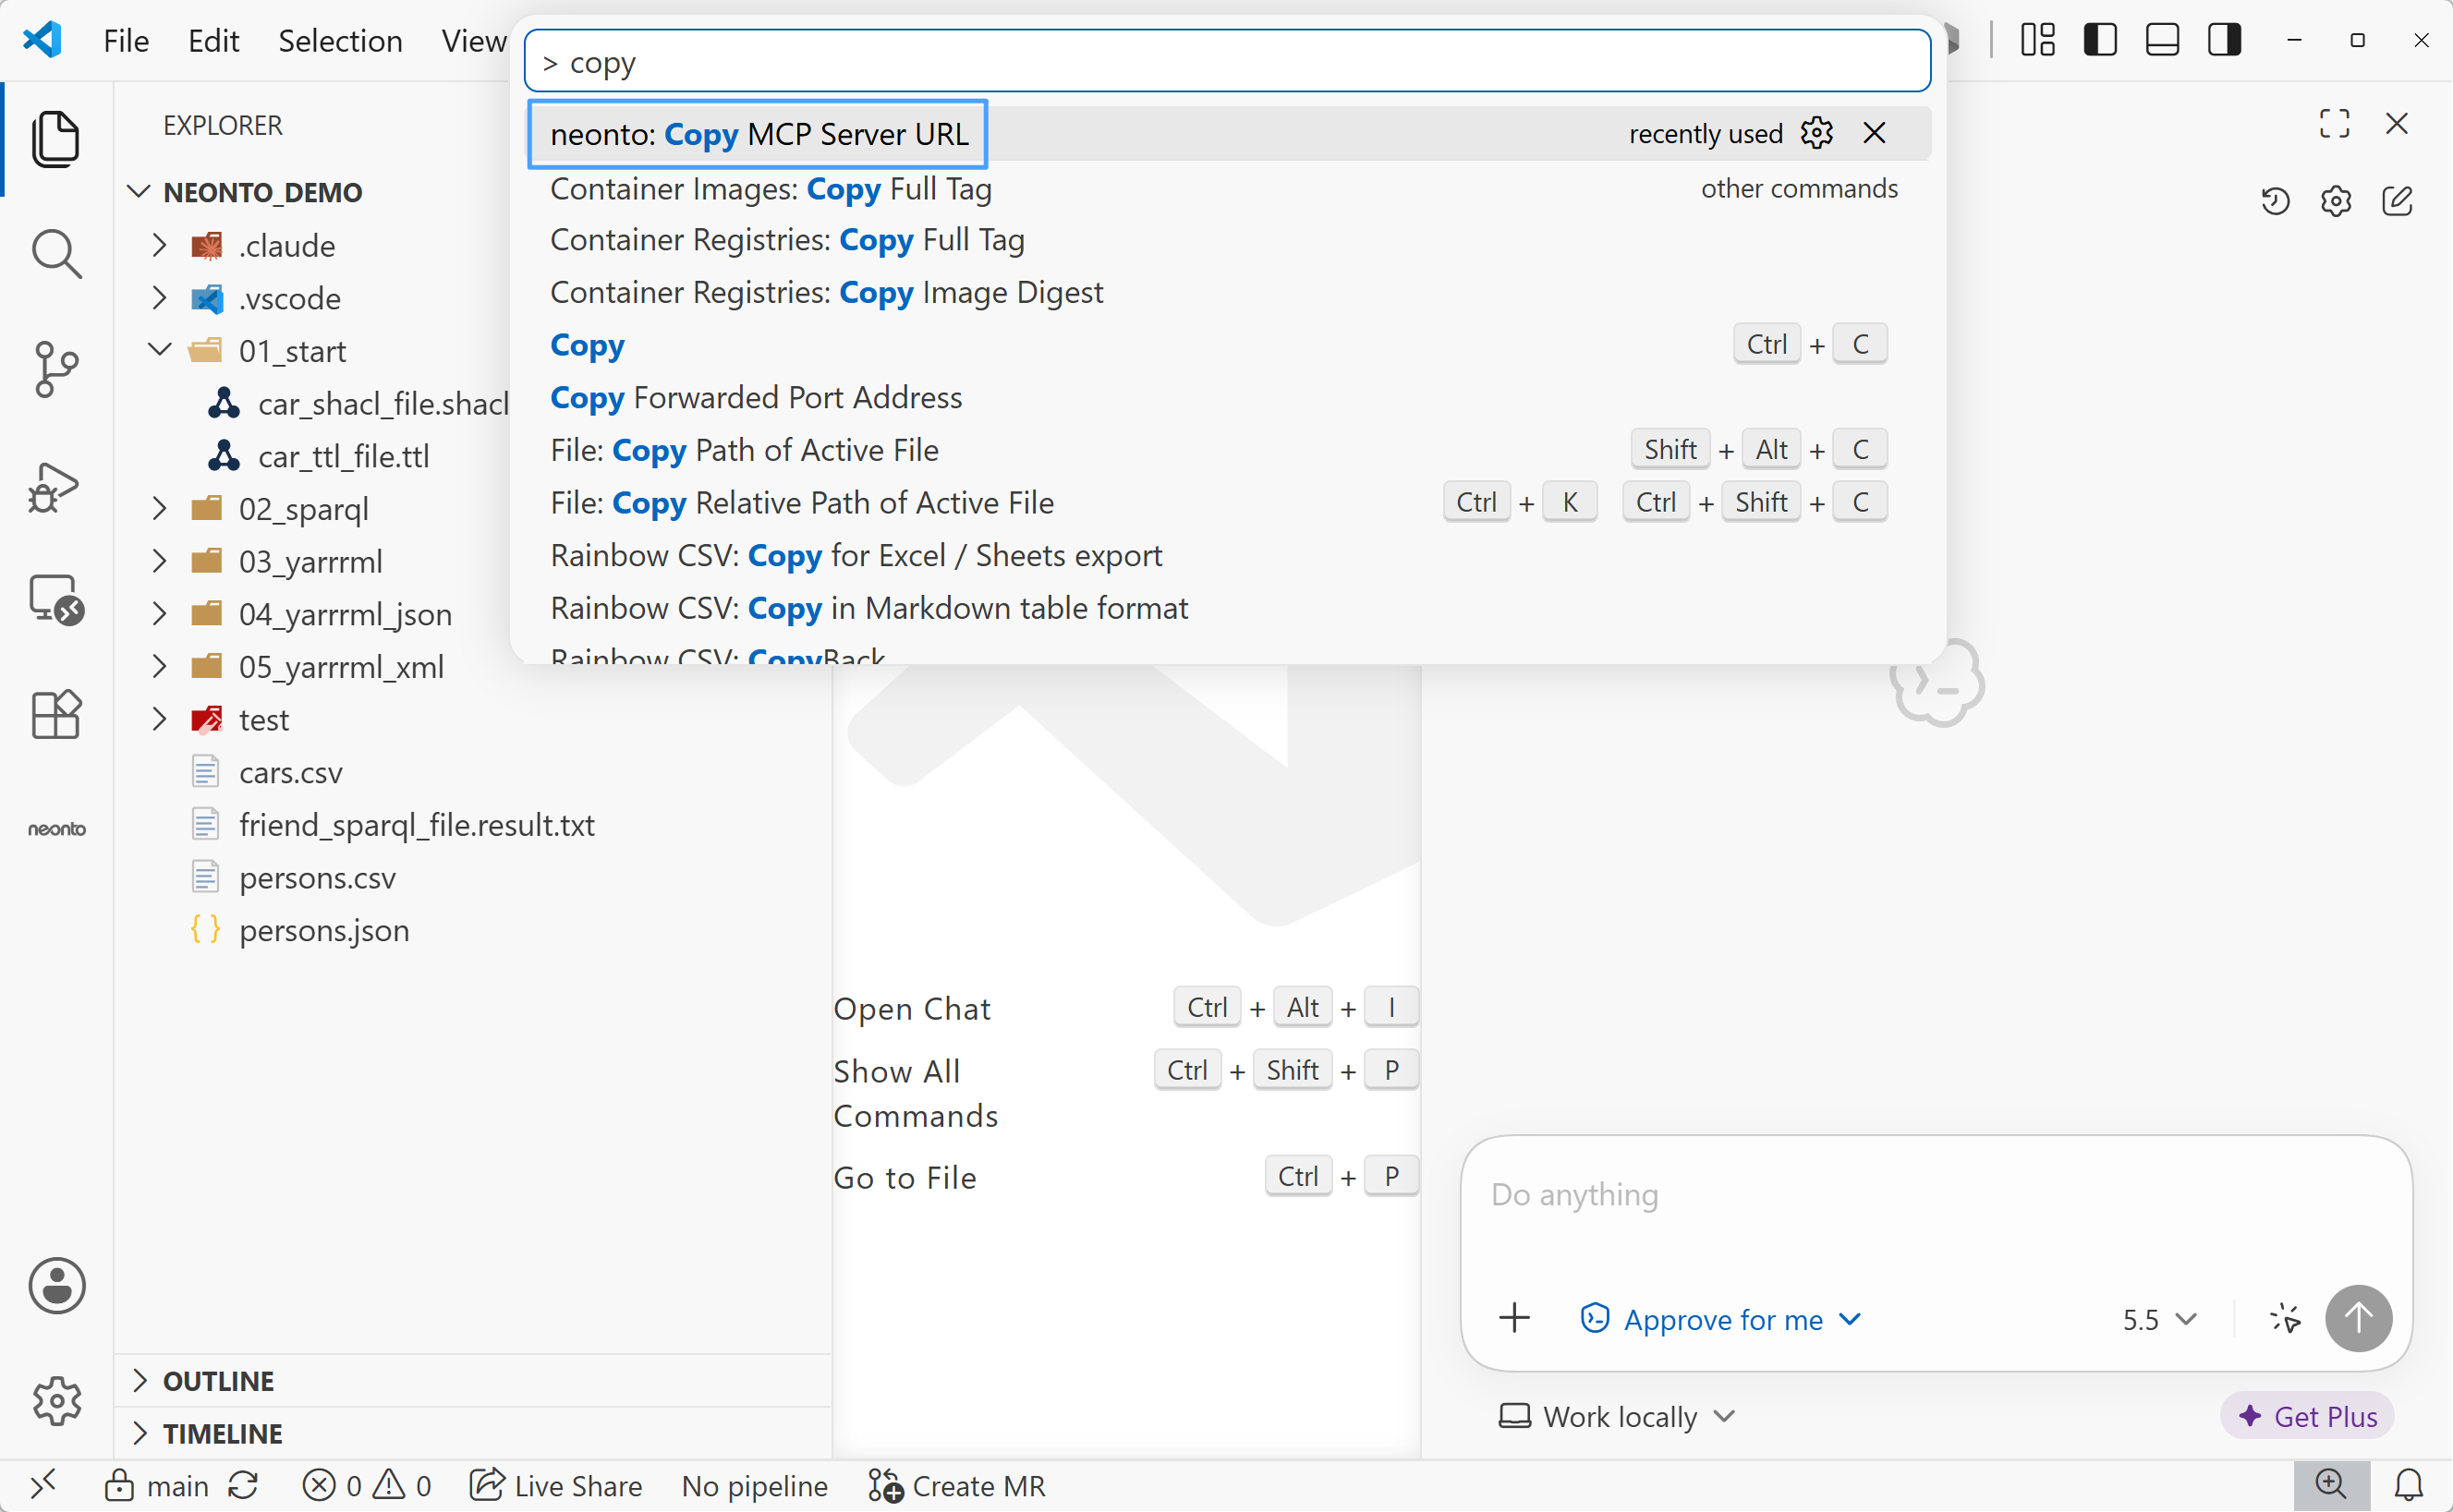Open errors and warnings status entry

(366, 1485)
